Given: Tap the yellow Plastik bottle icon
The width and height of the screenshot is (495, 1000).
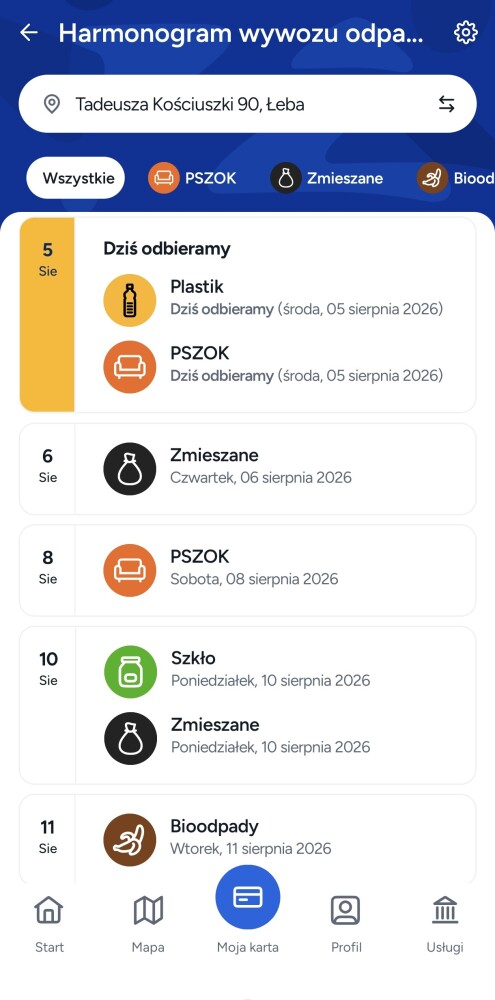Looking at the screenshot, I should [129, 300].
